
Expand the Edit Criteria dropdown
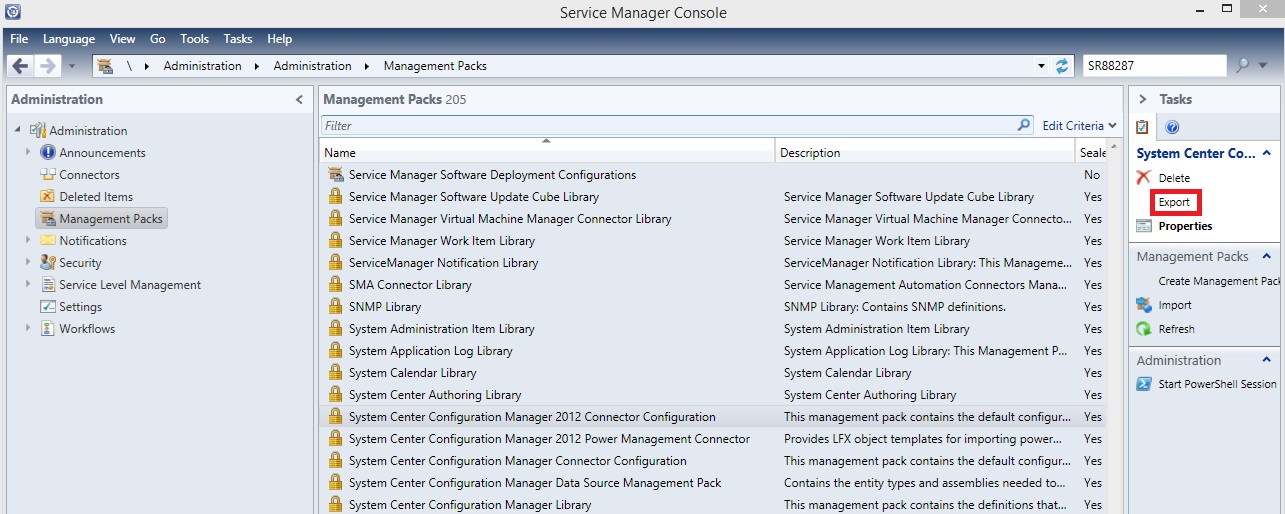click(x=1080, y=126)
